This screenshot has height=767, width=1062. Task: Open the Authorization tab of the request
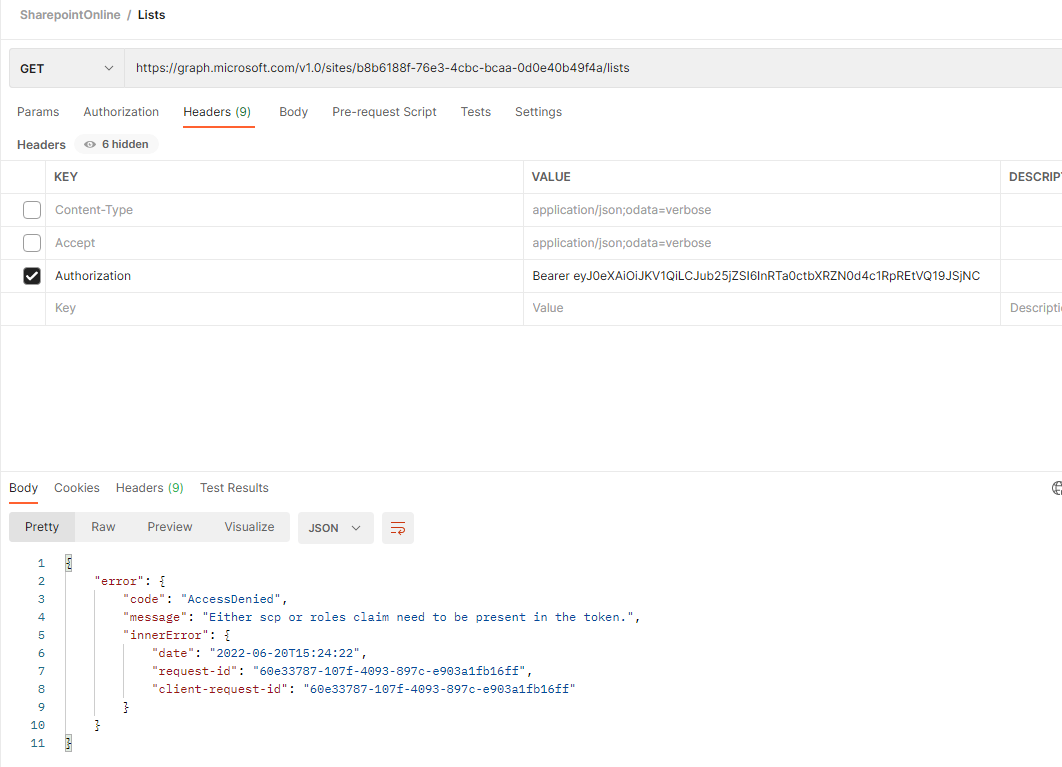[121, 112]
